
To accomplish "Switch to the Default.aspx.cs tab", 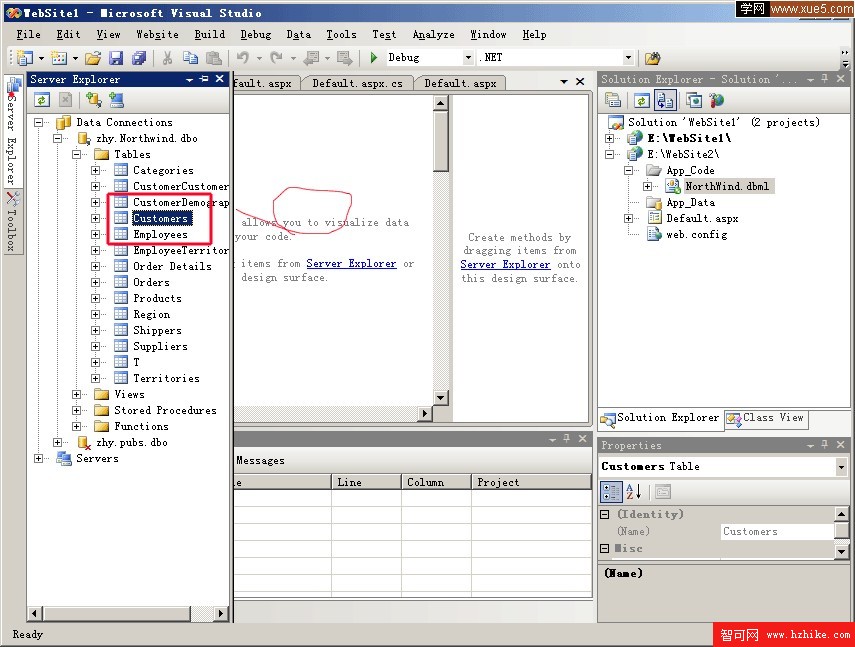I will tap(357, 83).
